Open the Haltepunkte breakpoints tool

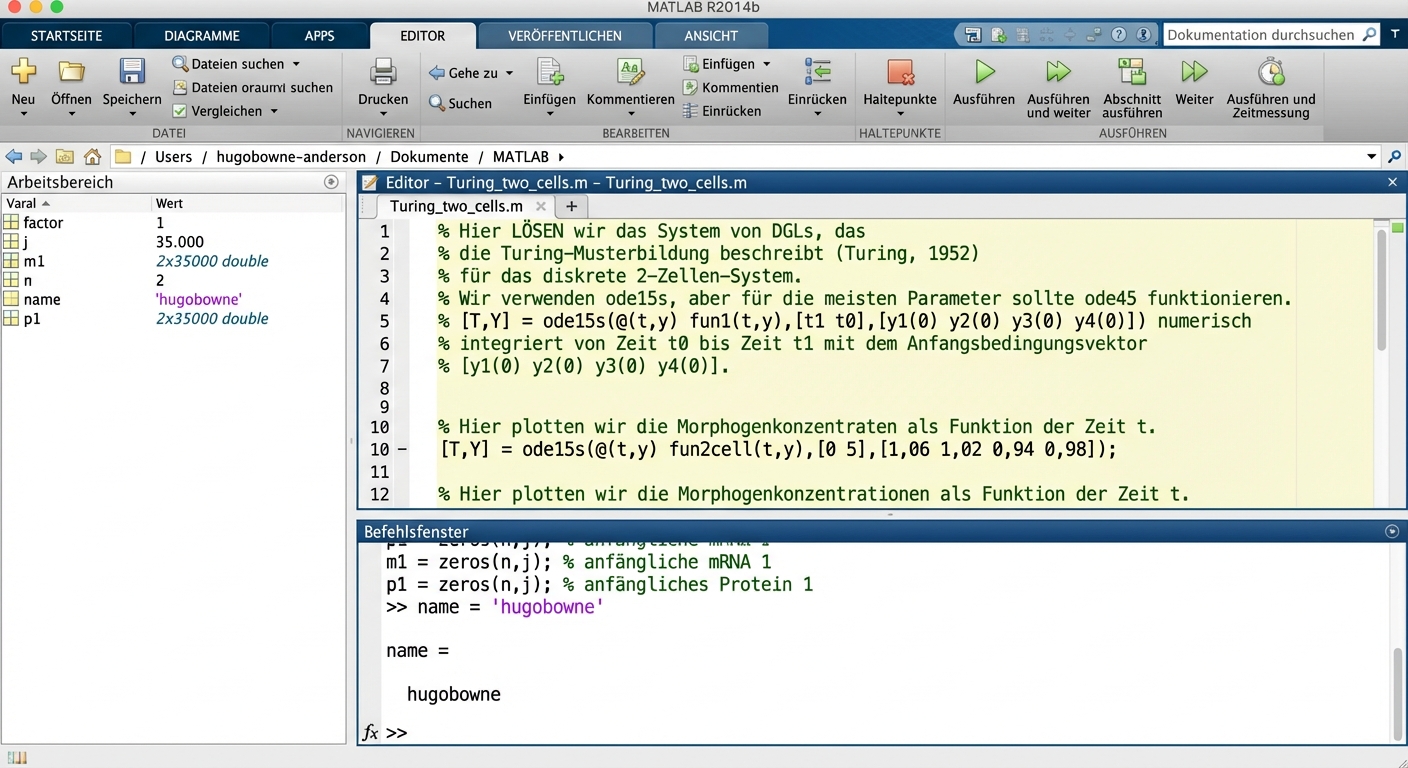coord(900,73)
